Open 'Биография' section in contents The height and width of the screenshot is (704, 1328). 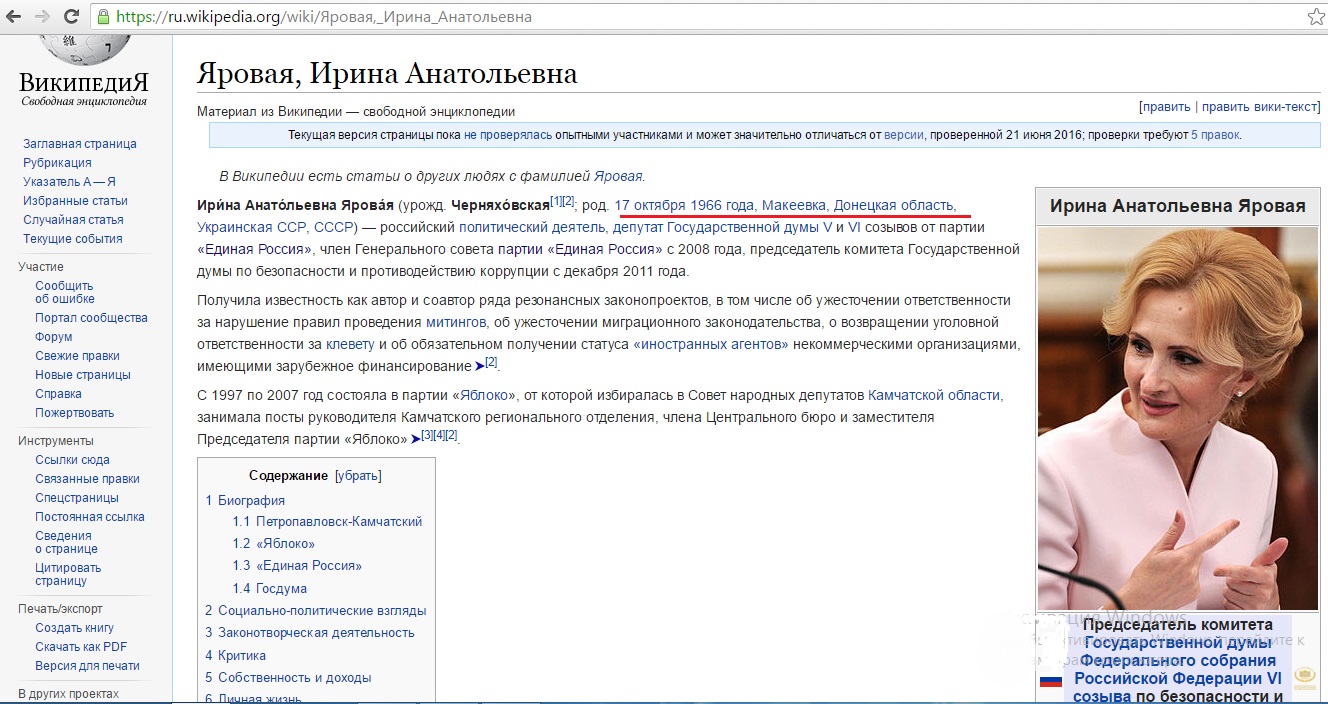pos(251,500)
